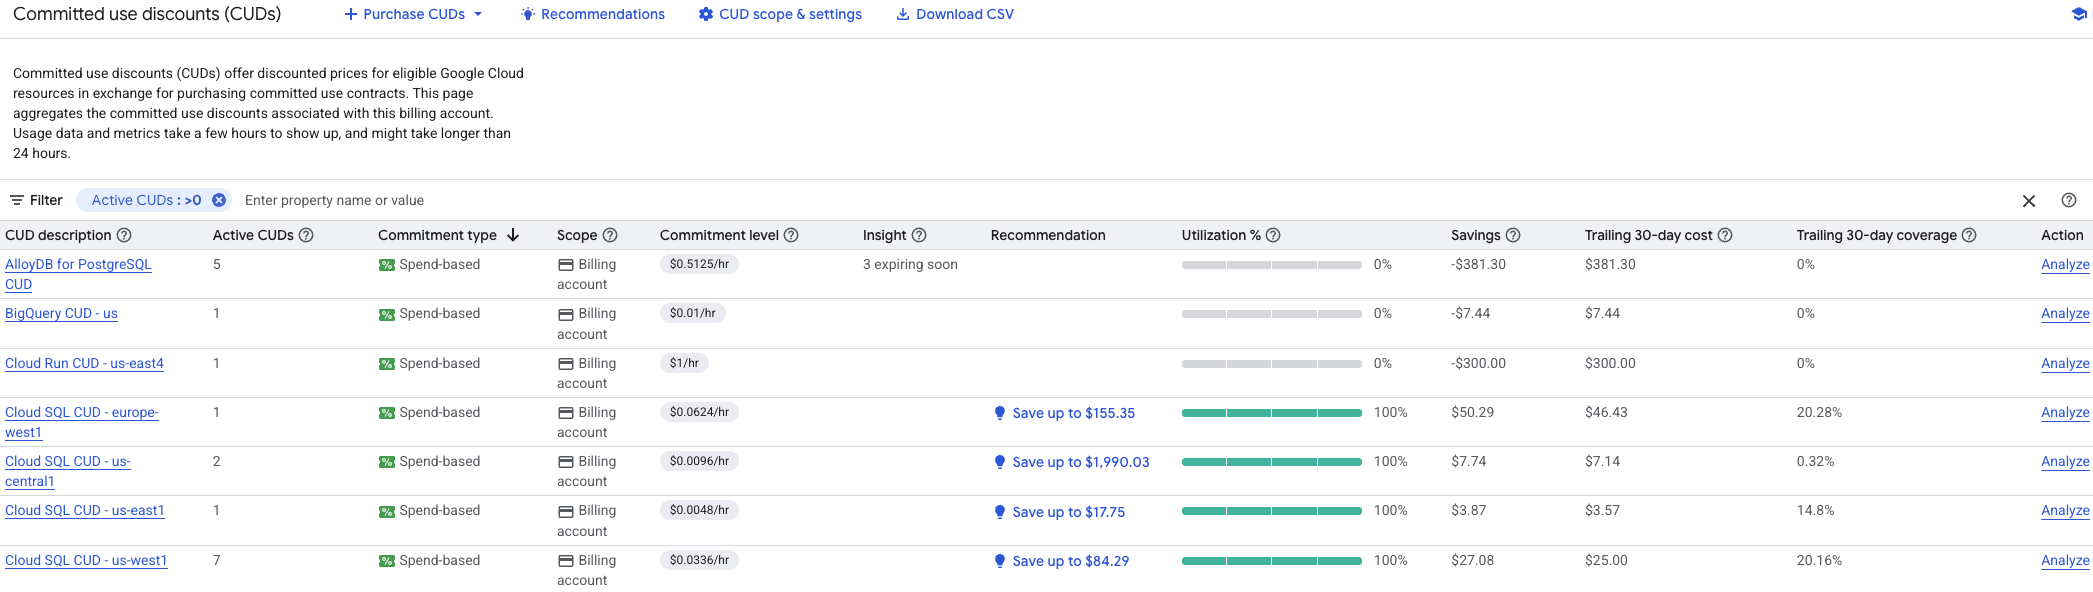Viewport: 2093px width, 592px height.
Task: Open Cloud SQL CUD - us-central1 link
Action: tap(67, 471)
